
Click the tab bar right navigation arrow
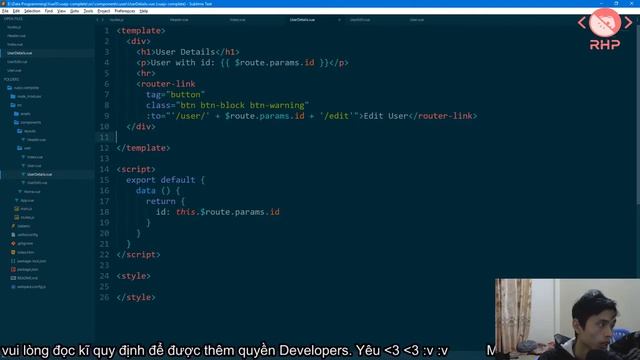[x=102, y=20]
